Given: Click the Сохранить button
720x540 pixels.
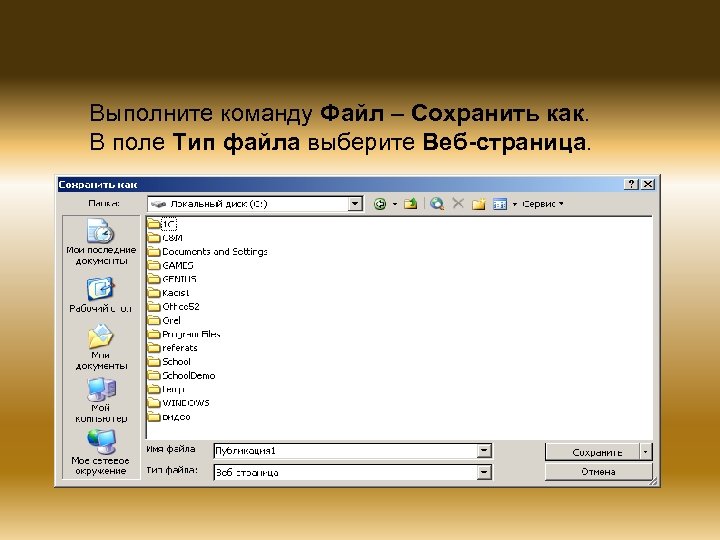Looking at the screenshot, I should (592, 452).
